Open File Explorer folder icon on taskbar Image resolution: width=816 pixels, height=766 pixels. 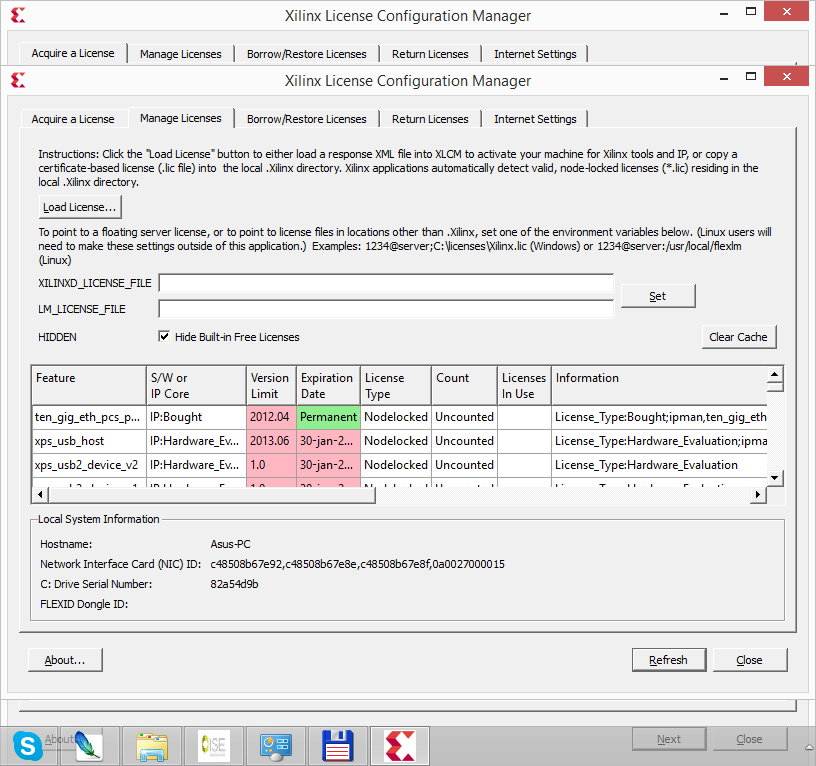click(x=152, y=746)
